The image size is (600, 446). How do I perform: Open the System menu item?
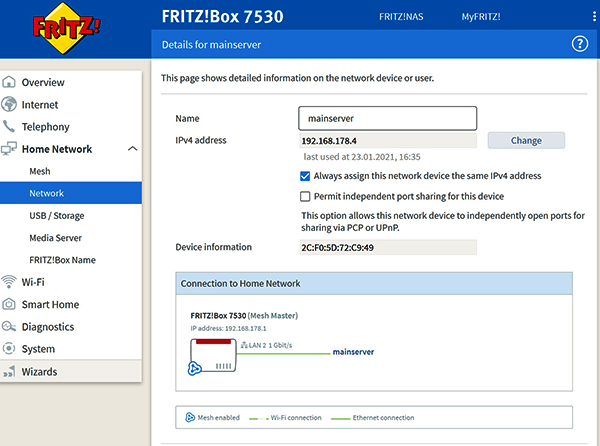(71, 348)
